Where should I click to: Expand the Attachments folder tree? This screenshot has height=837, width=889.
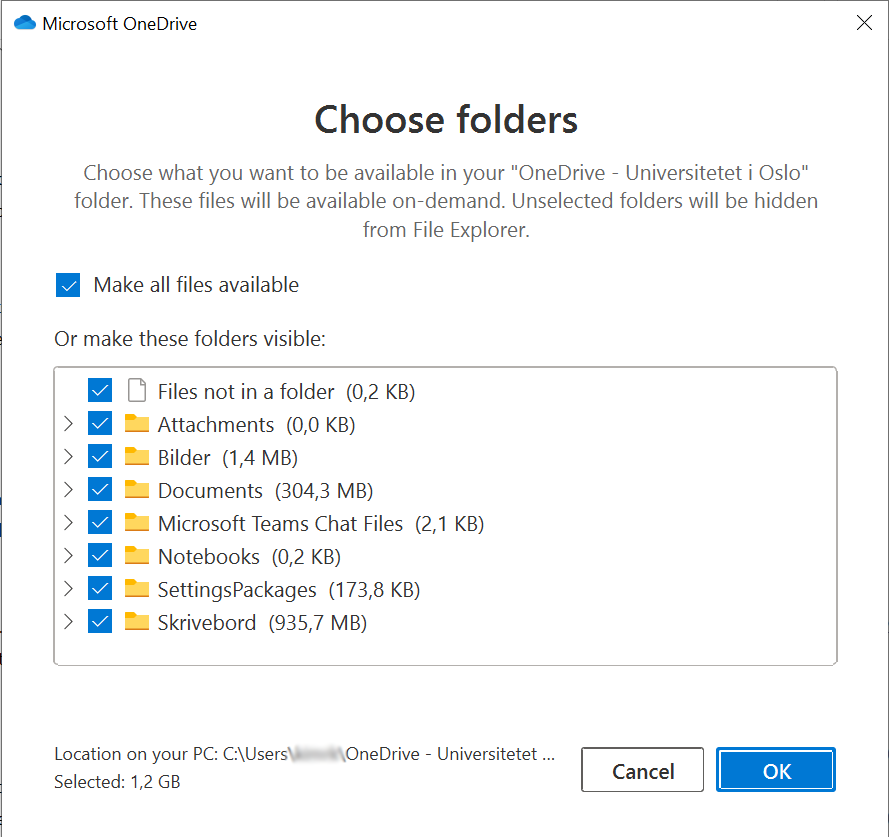coord(69,424)
